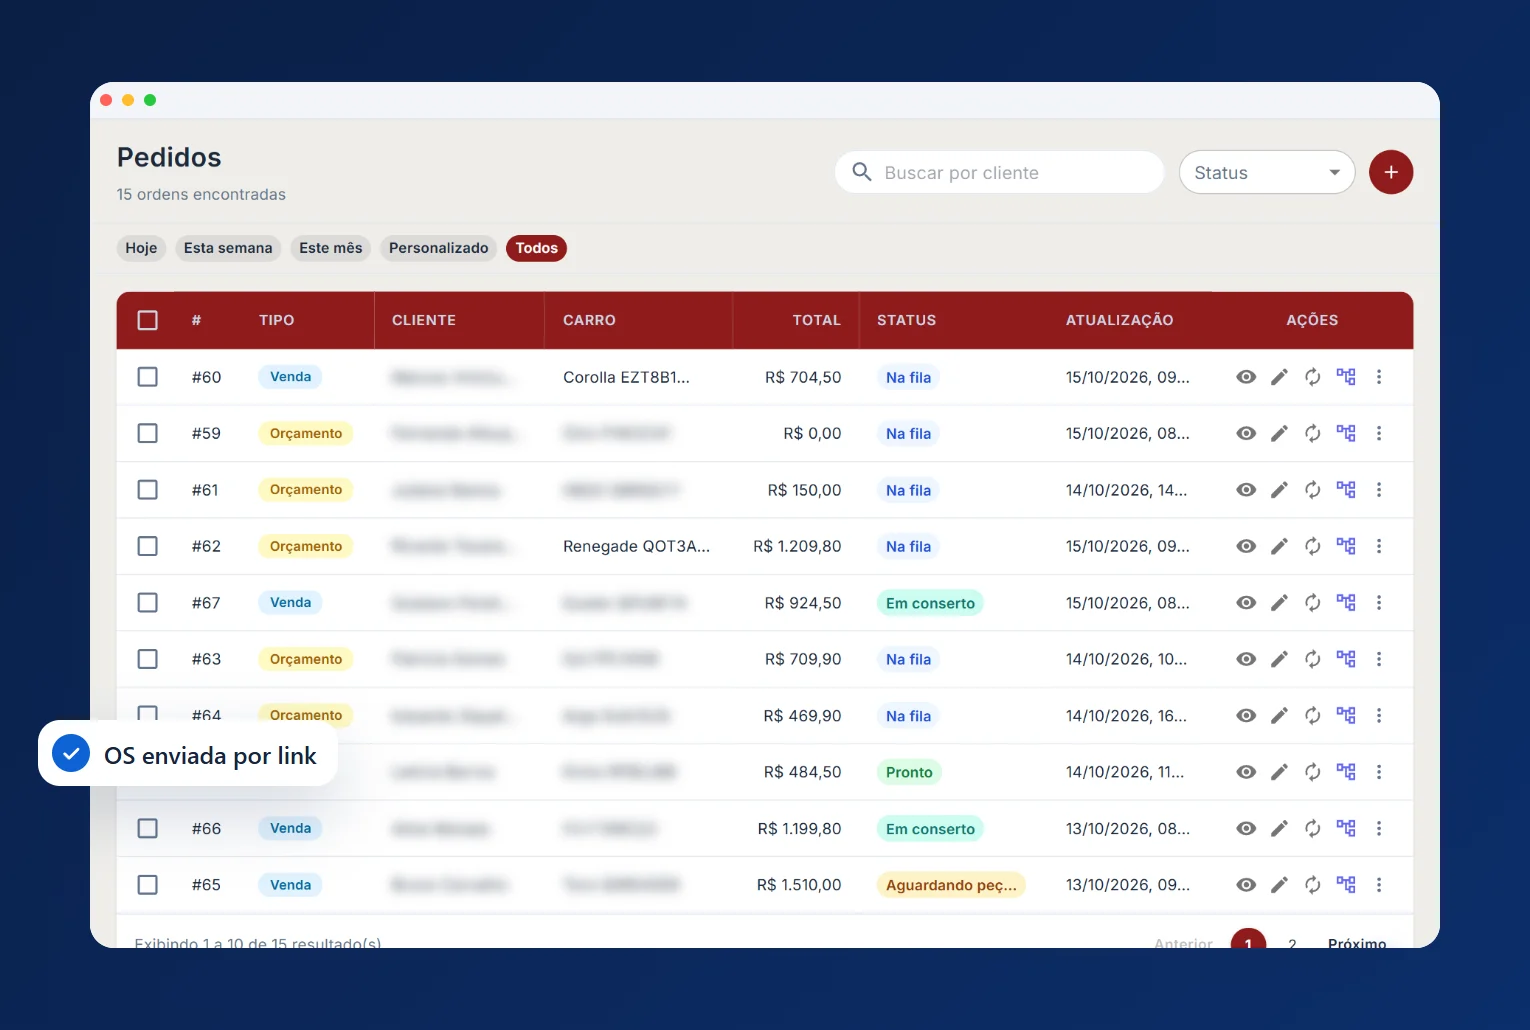Click the Pronto status badge
The width and height of the screenshot is (1530, 1030).
click(909, 772)
